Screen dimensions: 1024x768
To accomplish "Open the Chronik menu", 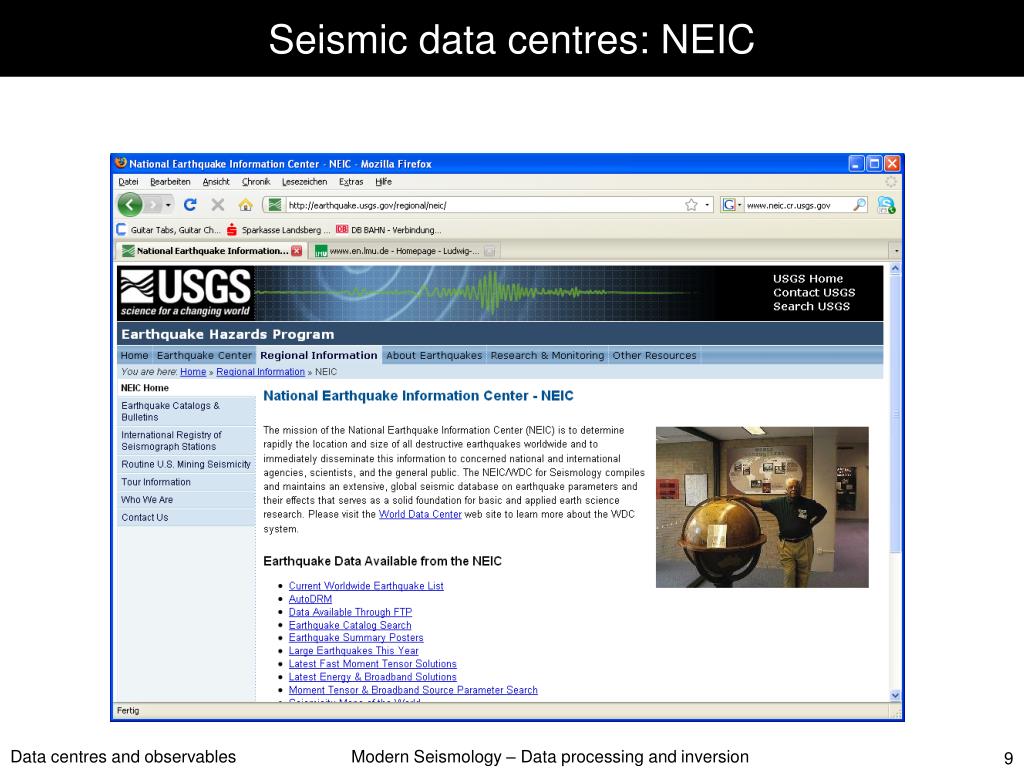I will click(x=256, y=182).
